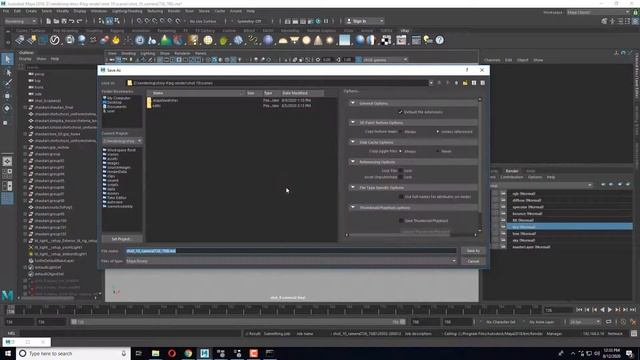640x360 pixels.
Task: Select Always radio for Copy jiggle files
Action: (400, 151)
